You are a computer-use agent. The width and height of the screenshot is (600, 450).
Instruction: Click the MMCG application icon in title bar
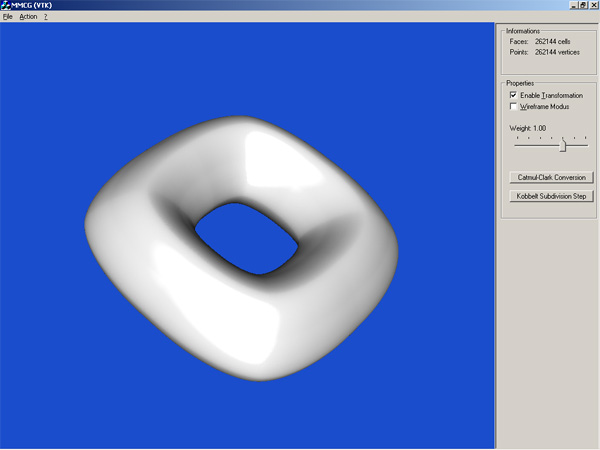(x=5, y=5)
